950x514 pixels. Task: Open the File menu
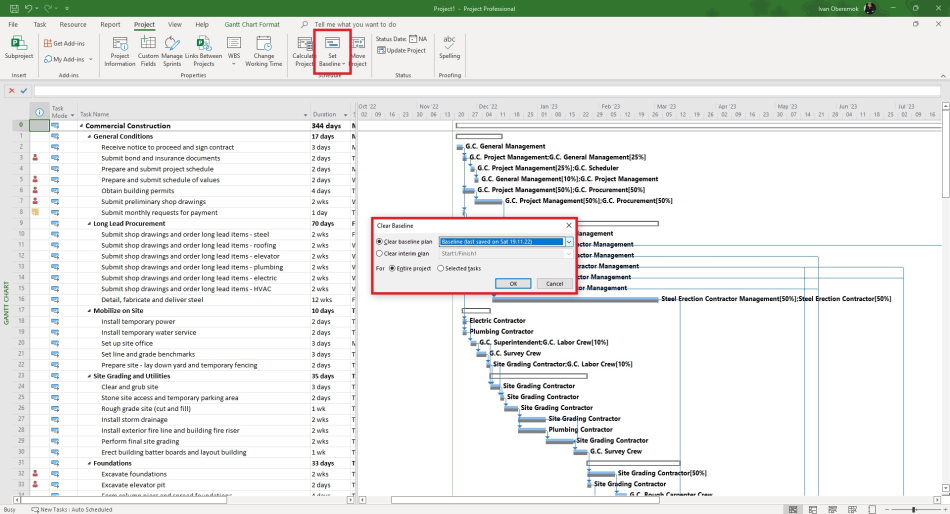[13, 24]
